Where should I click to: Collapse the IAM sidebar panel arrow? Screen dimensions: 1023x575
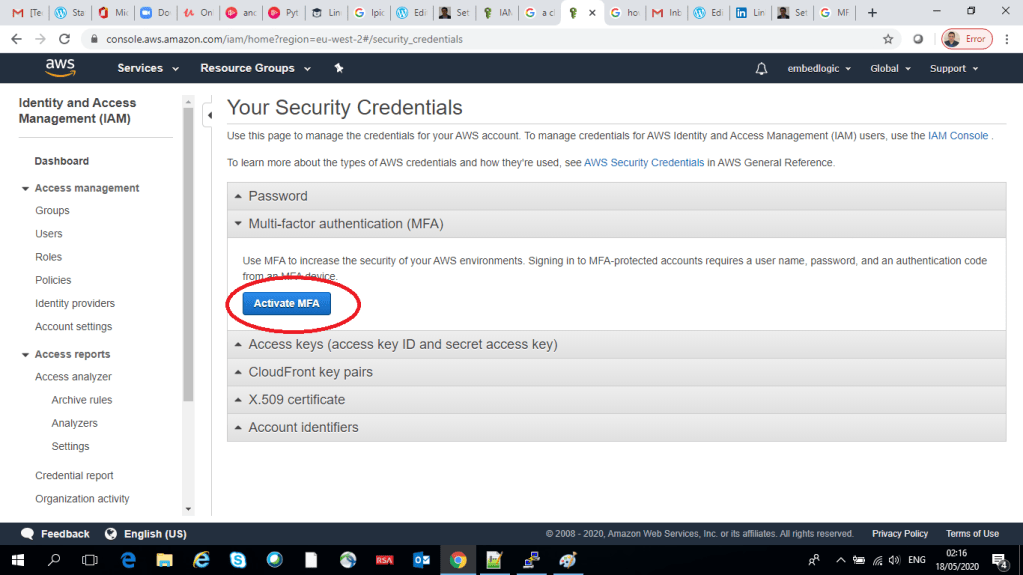[209, 115]
